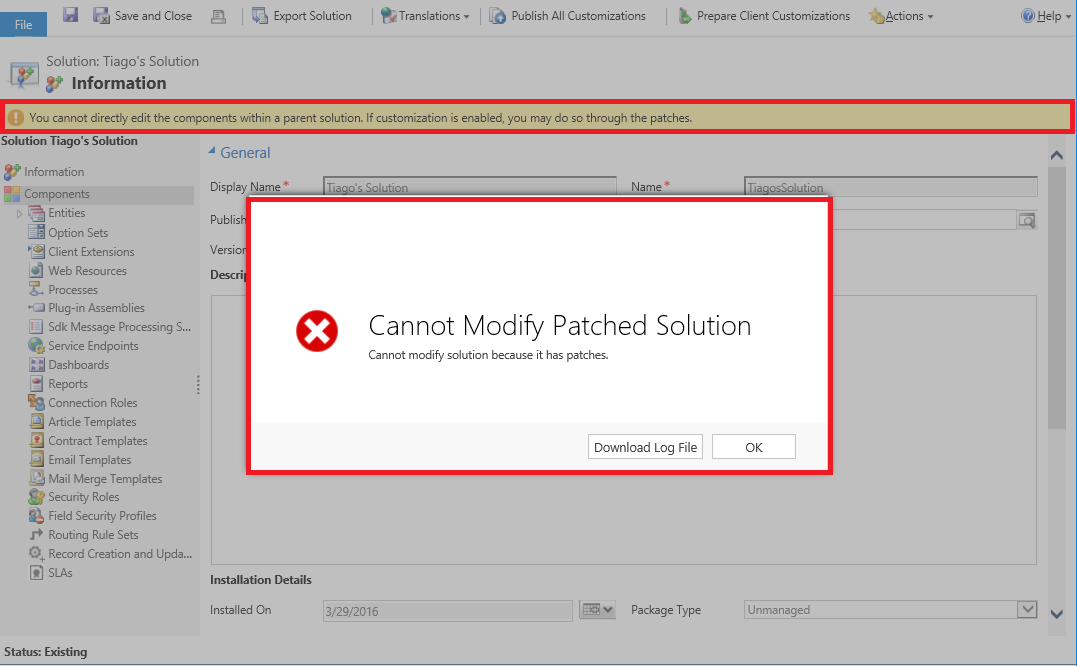The image size is (1077, 666).
Task: Collapse the General section
Action: 212,152
